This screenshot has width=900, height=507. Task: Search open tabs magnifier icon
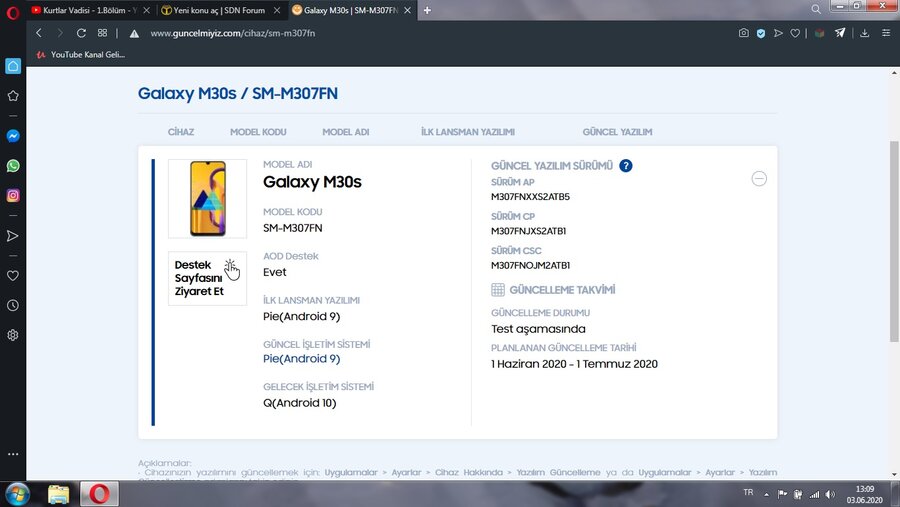click(816, 9)
